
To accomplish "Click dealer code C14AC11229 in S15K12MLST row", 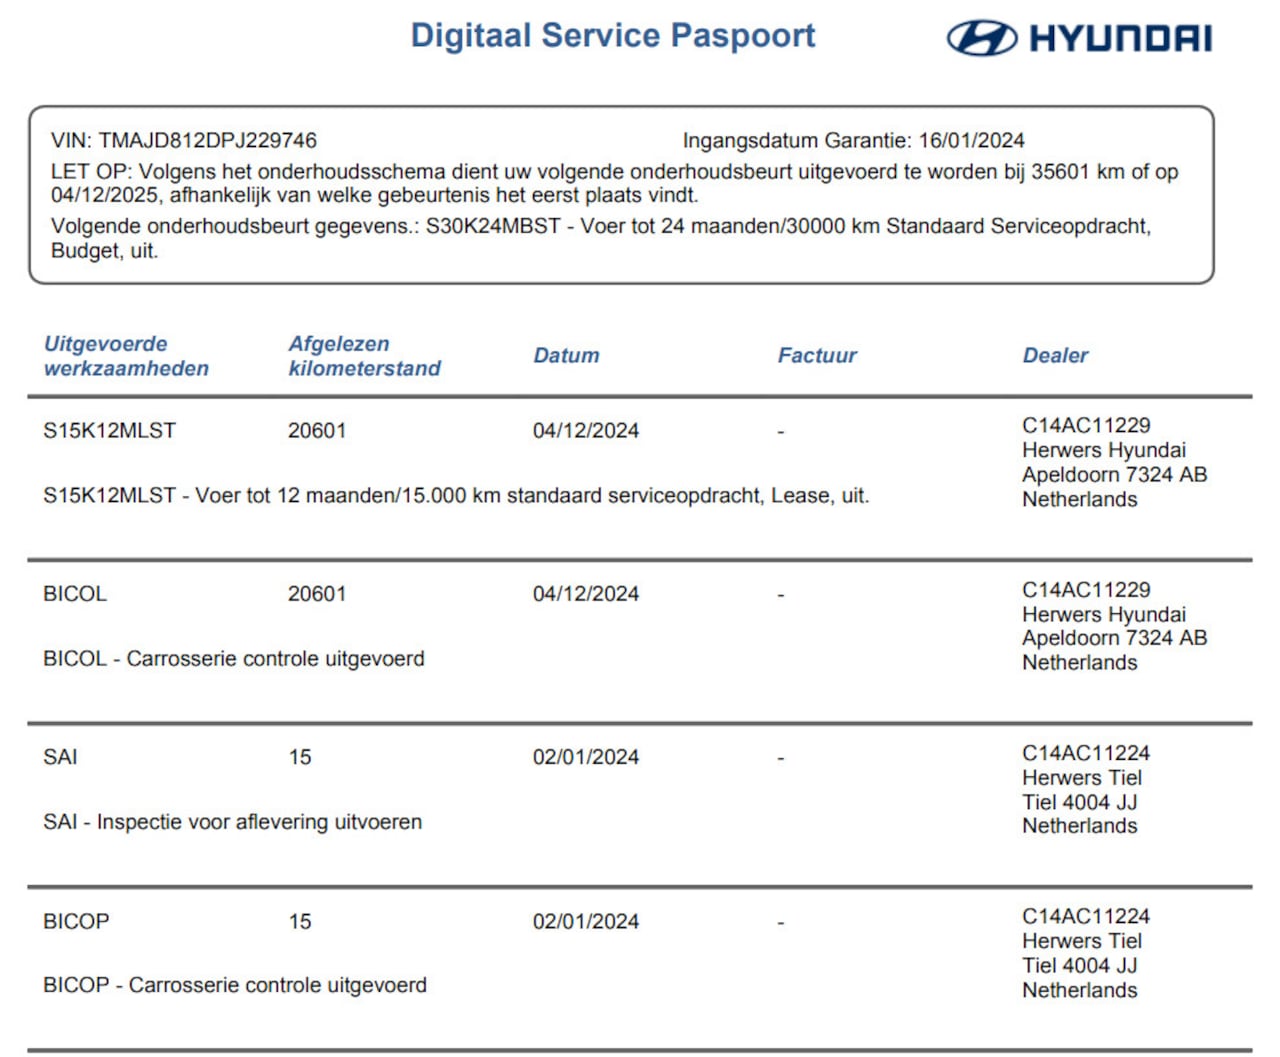I will (x=1085, y=426).
